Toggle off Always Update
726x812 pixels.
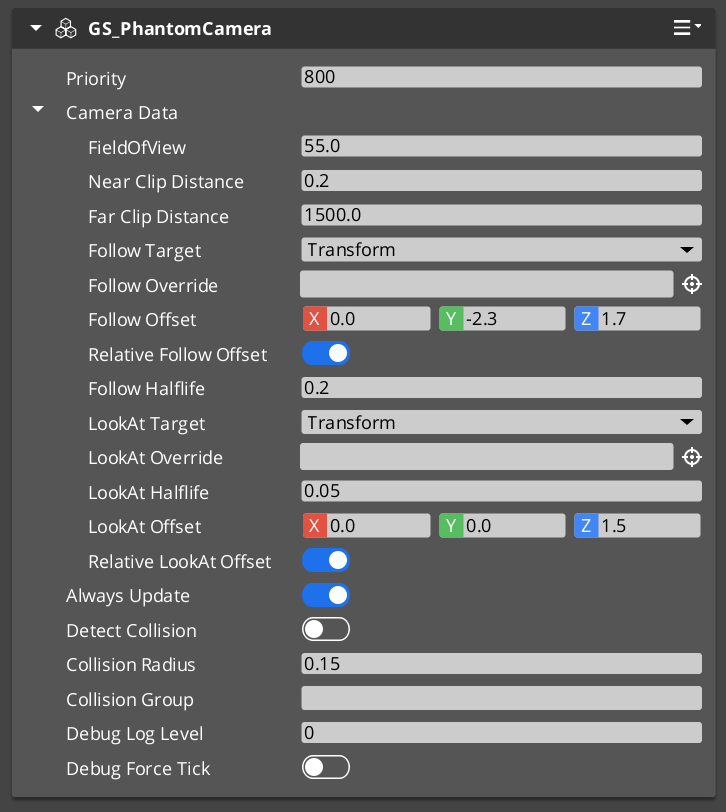coord(325,594)
